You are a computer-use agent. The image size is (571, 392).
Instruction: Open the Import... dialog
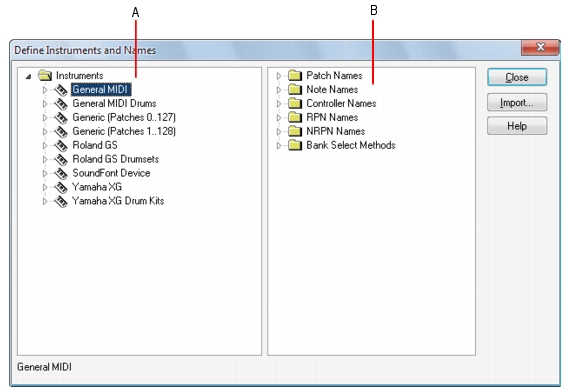pos(517,102)
